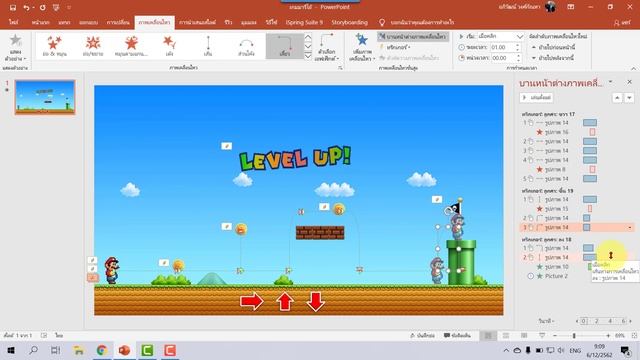Switch to the การเปลี่ยน (Transitions) tab
This screenshot has width=640, height=360.
click(118, 22)
